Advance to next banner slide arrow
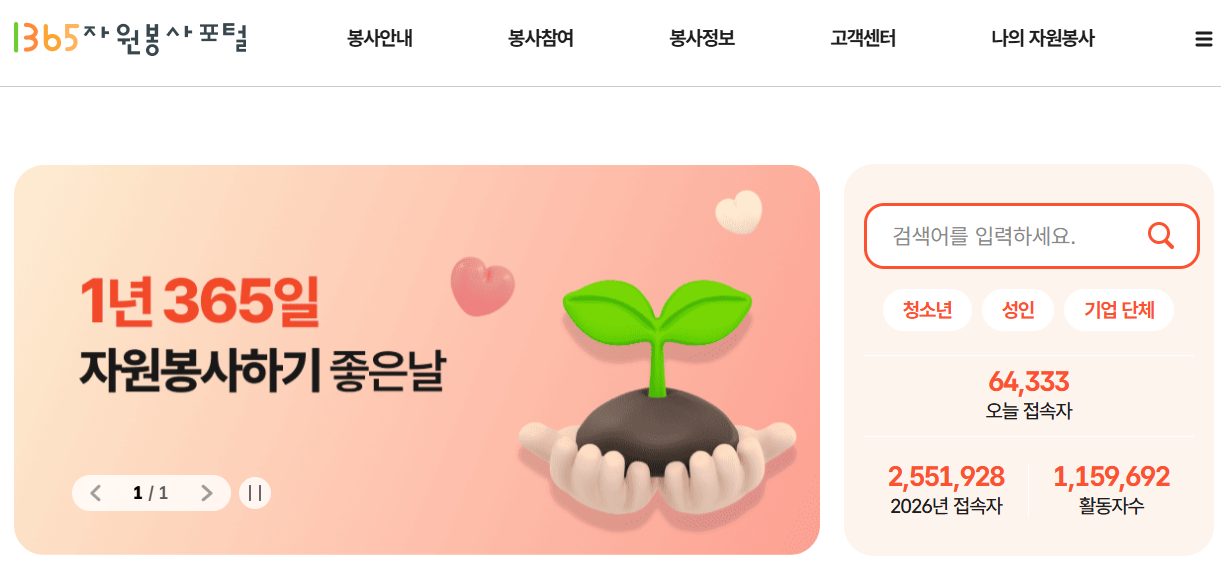The width and height of the screenshot is (1221, 564). (x=207, y=493)
